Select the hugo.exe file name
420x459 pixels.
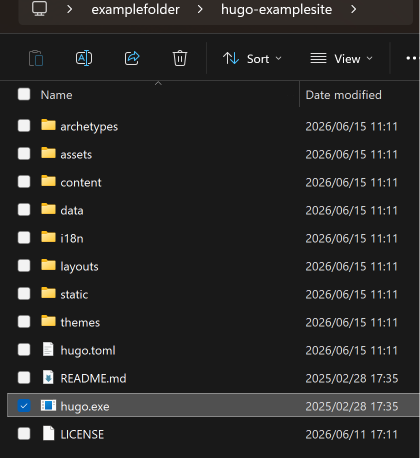point(85,407)
